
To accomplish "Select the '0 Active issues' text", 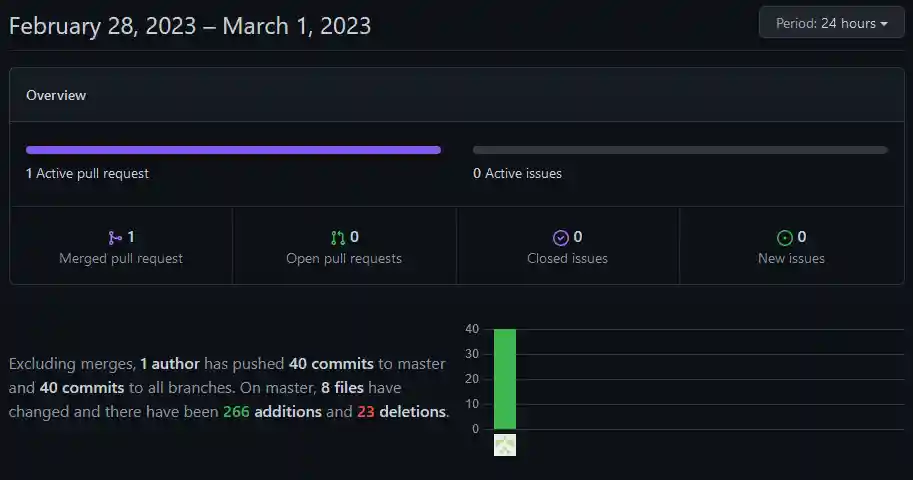I will pos(517,173).
